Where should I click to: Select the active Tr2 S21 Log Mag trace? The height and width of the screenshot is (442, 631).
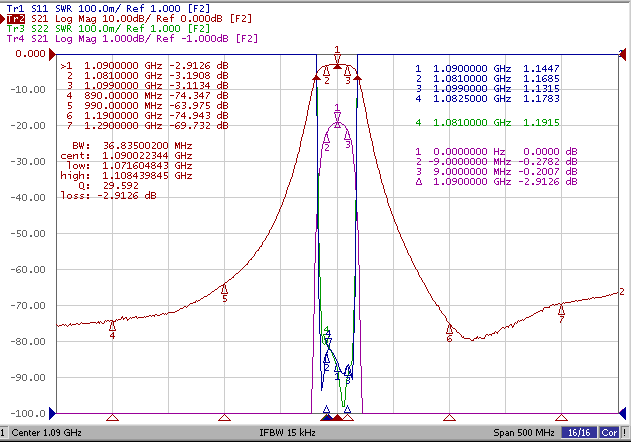click(129, 19)
